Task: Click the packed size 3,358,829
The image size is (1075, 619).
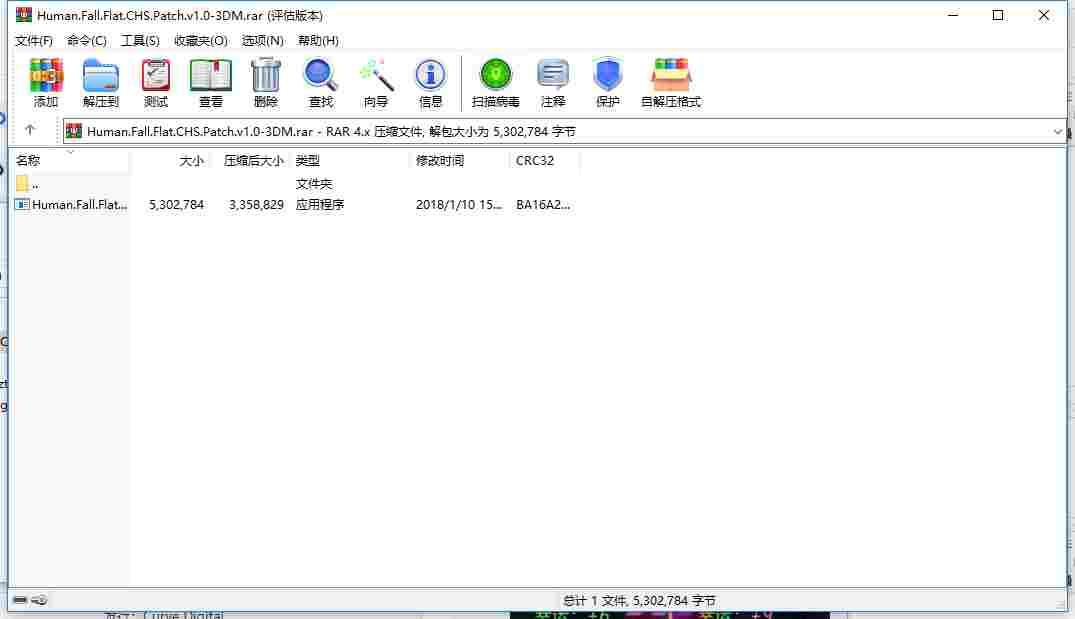Action: coord(256,204)
